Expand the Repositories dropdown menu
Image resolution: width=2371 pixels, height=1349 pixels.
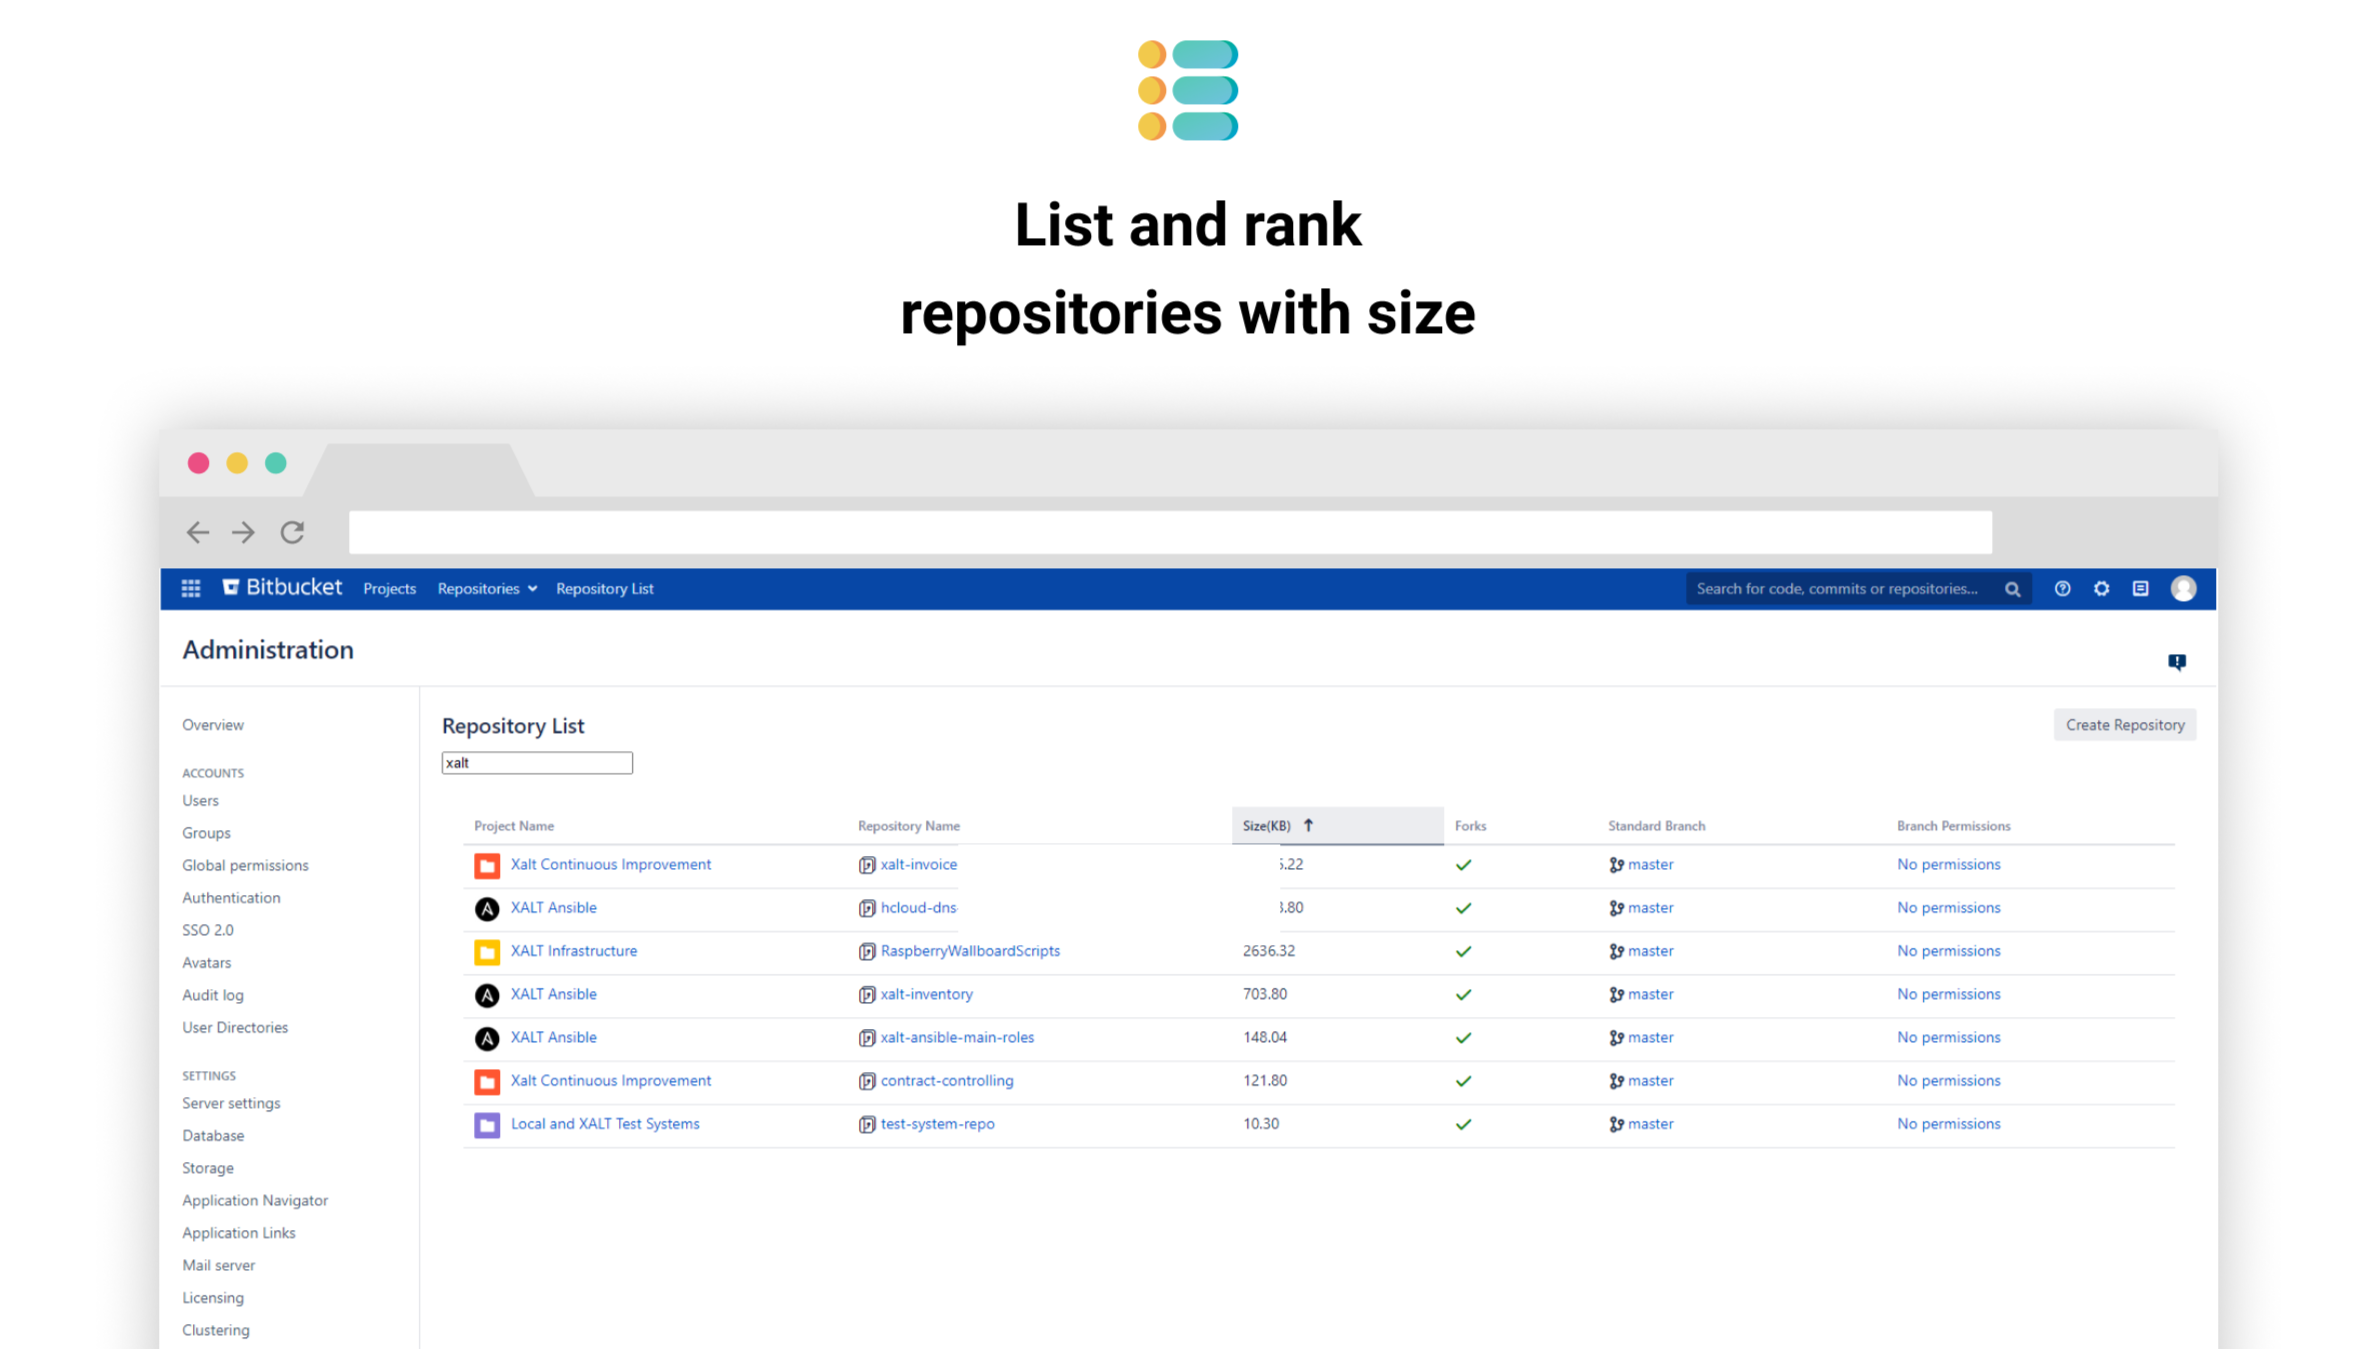[x=486, y=589]
